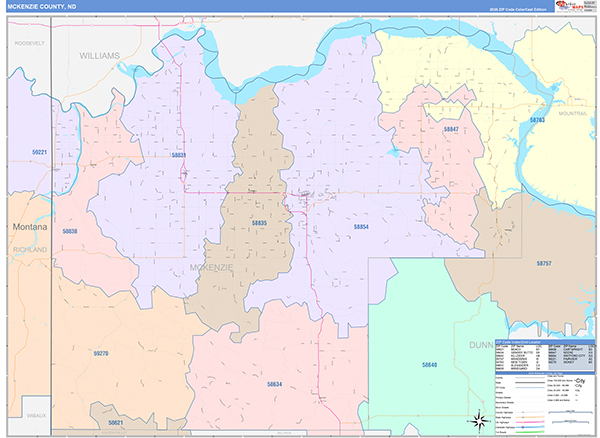The height and width of the screenshot is (438, 600).
Task: Click the green Toll Roads legend line
Action: pos(530,432)
